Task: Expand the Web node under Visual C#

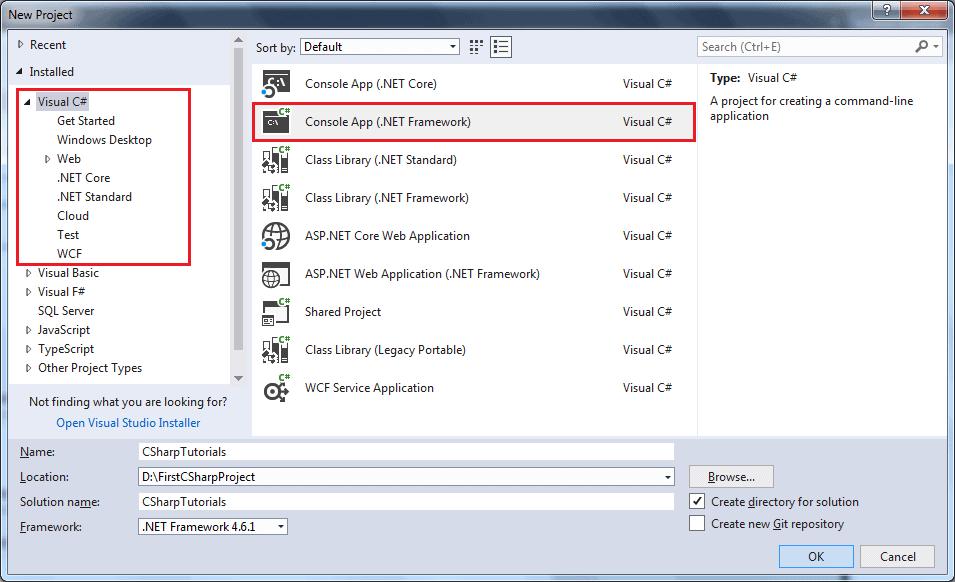Action: tap(48, 158)
